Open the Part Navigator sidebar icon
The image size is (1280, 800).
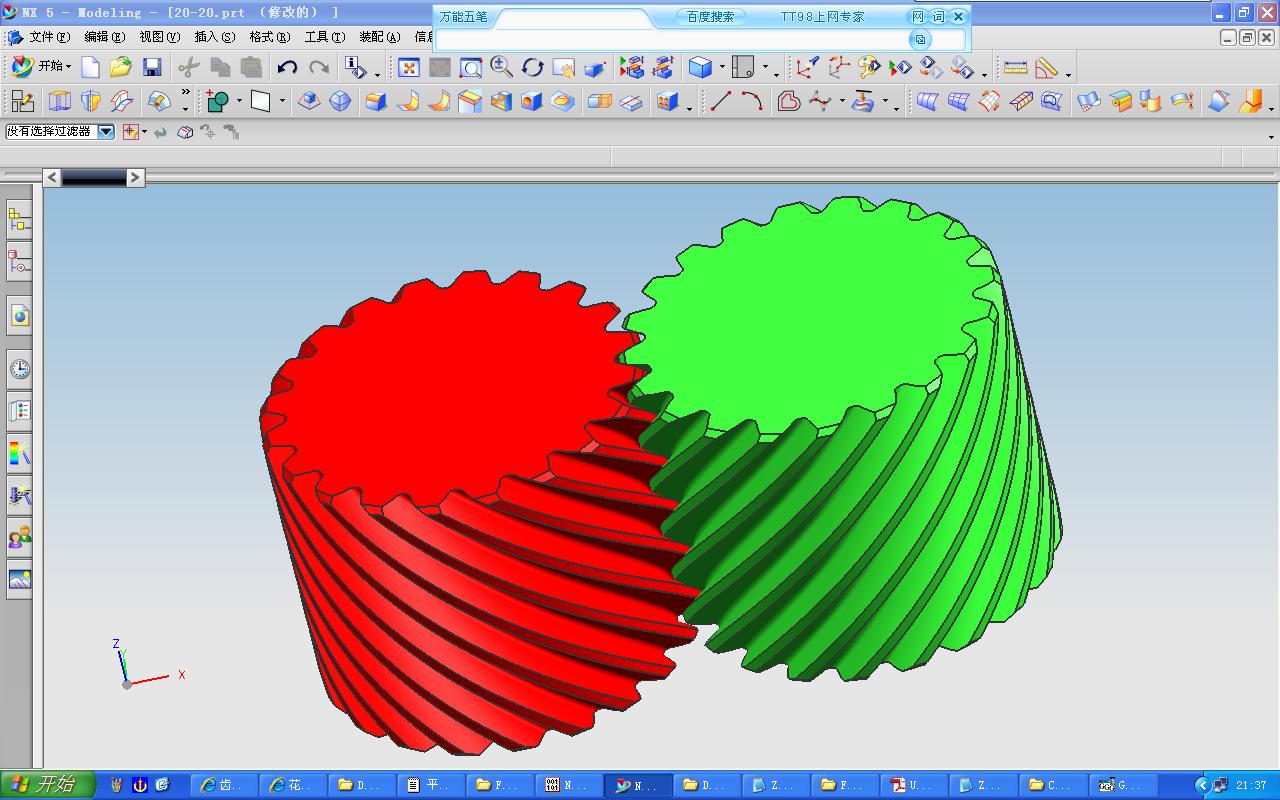tap(19, 262)
